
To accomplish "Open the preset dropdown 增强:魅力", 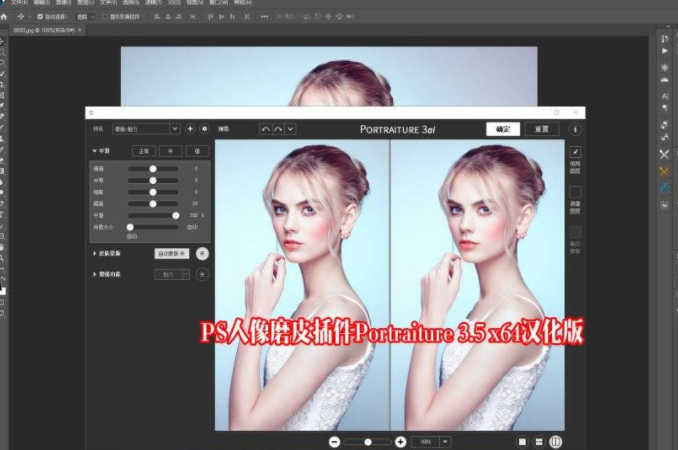I will coord(146,129).
